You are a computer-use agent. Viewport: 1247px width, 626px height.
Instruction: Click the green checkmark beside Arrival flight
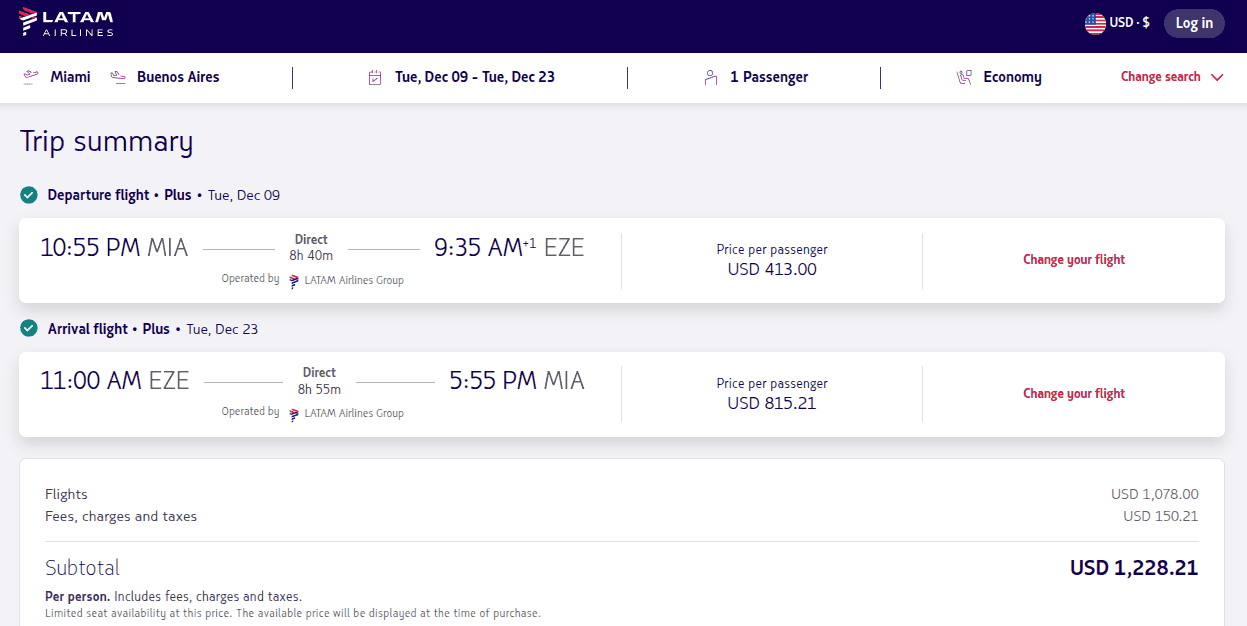(28, 328)
